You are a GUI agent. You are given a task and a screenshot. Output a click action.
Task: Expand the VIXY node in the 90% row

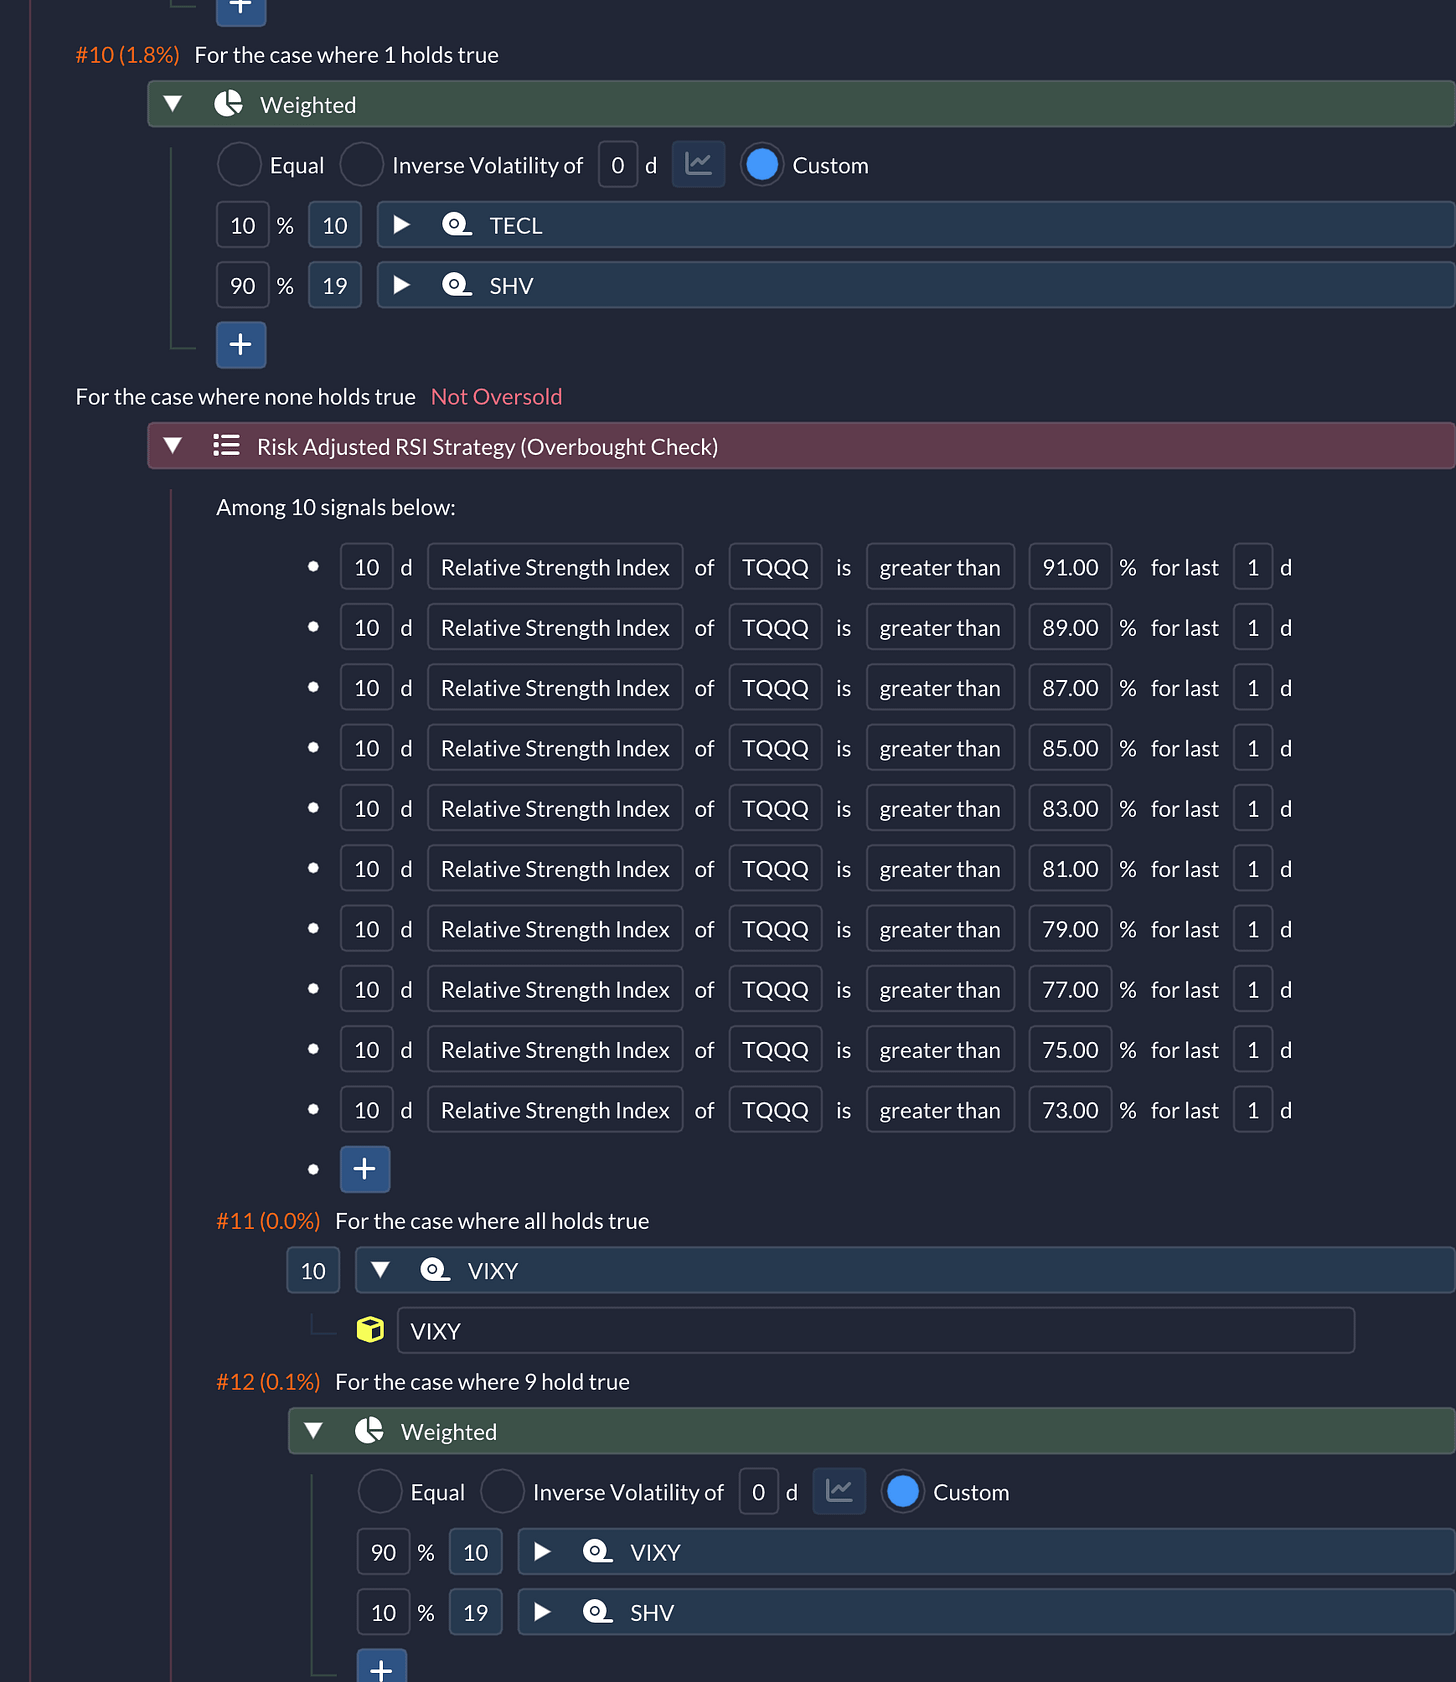543,1552
